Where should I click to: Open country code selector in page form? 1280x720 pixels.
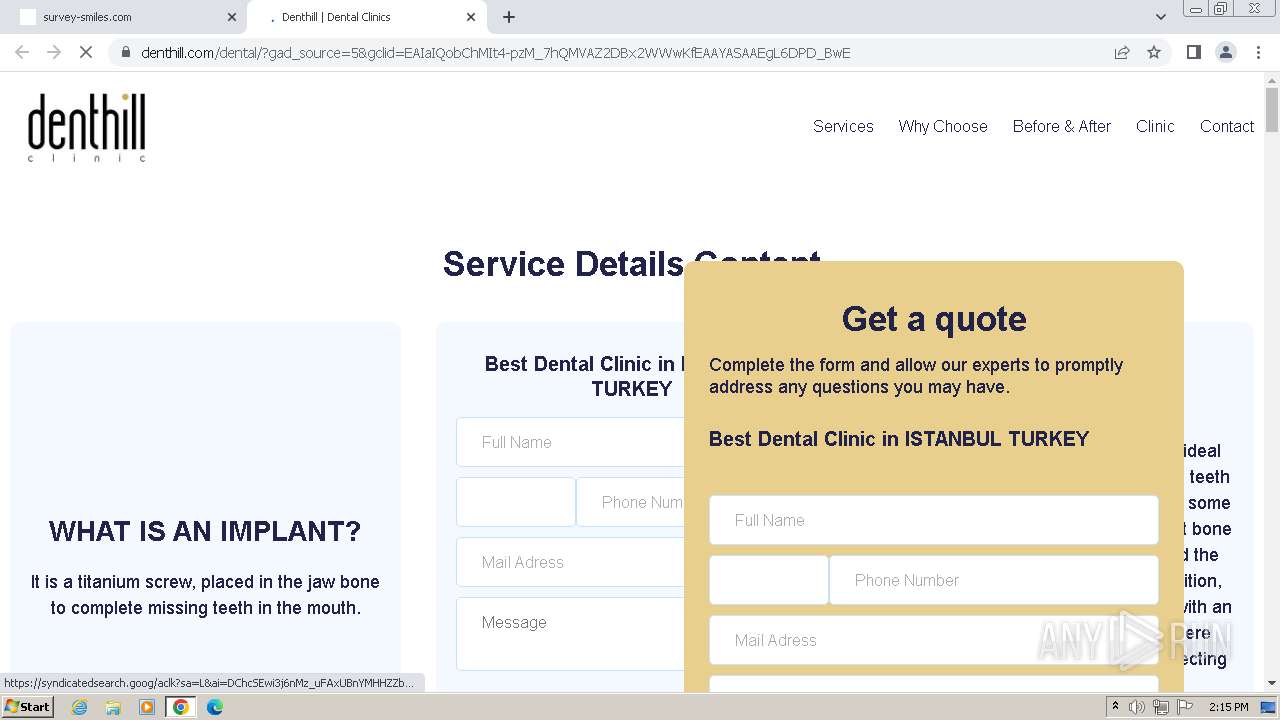tap(516, 502)
